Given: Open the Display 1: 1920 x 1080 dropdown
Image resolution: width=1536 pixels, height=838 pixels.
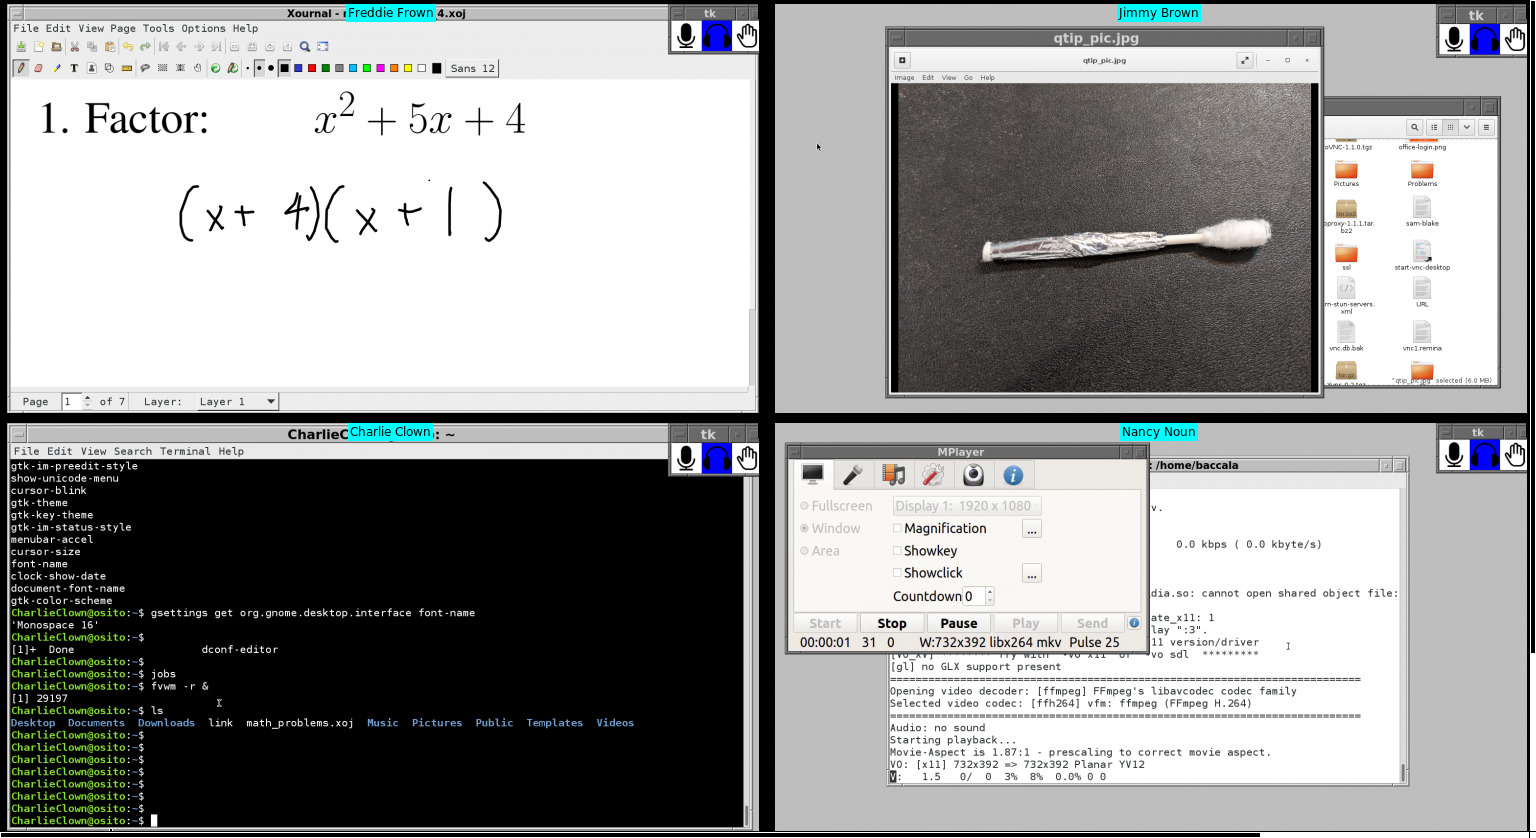Looking at the screenshot, I should 967,506.
